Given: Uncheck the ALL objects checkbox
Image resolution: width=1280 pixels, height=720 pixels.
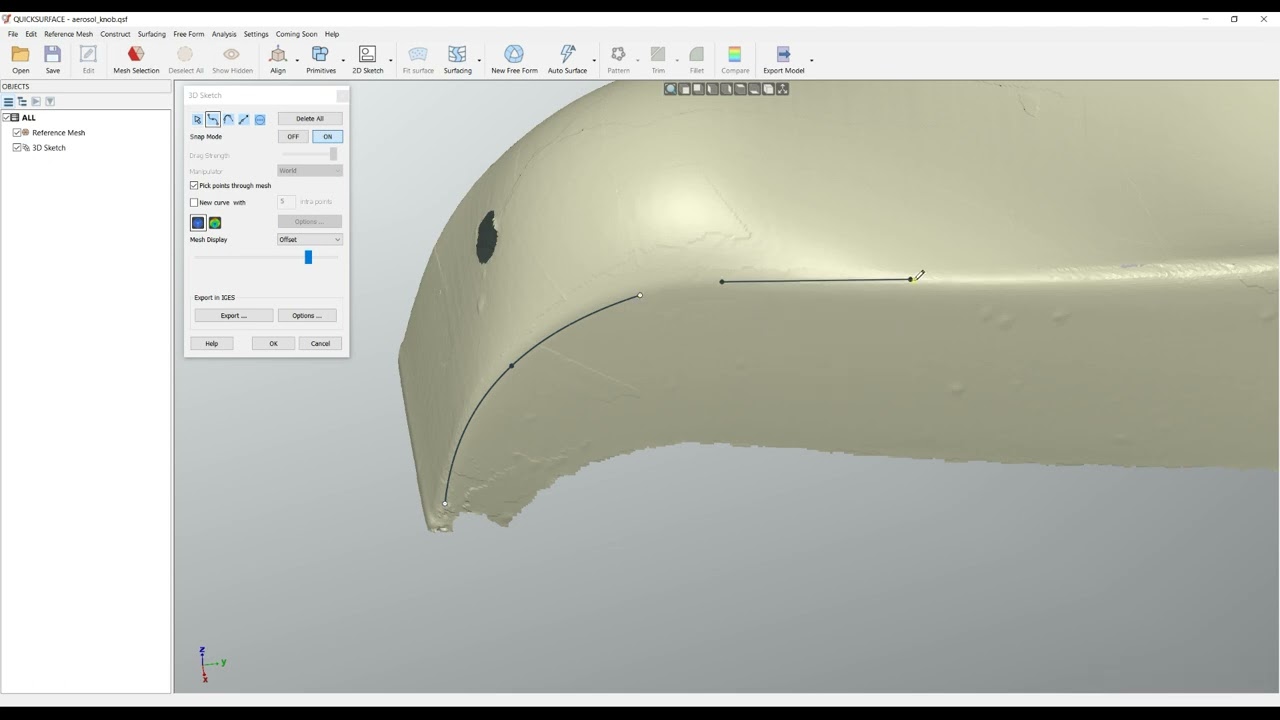Looking at the screenshot, I should 7,117.
